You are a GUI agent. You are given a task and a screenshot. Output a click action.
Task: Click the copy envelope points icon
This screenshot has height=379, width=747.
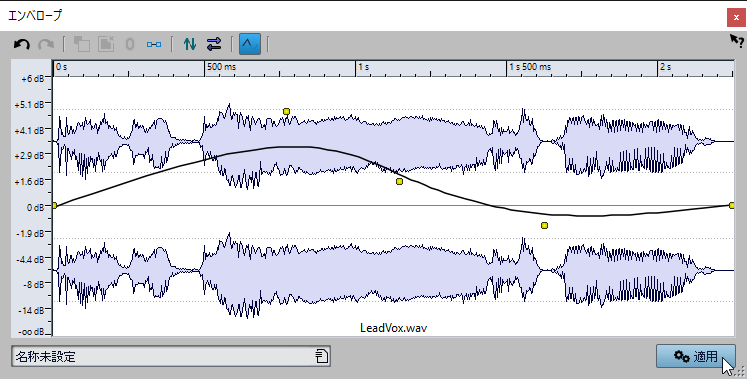point(81,44)
